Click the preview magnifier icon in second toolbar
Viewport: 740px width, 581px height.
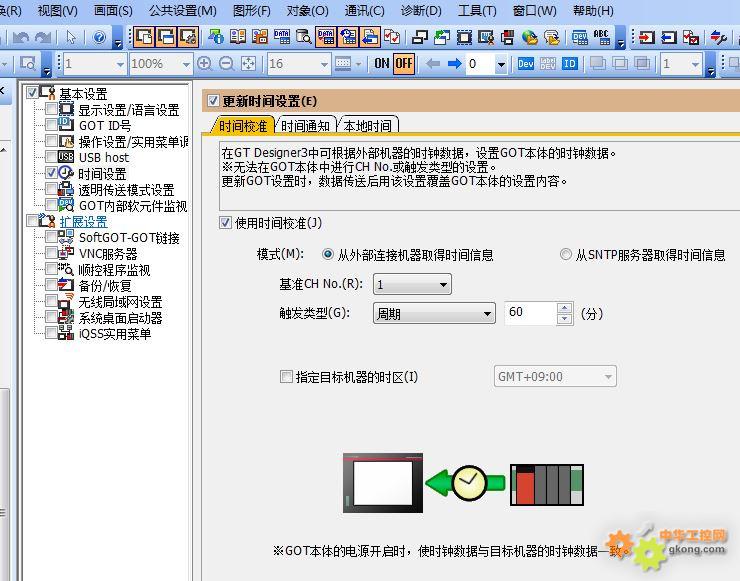pos(27,63)
